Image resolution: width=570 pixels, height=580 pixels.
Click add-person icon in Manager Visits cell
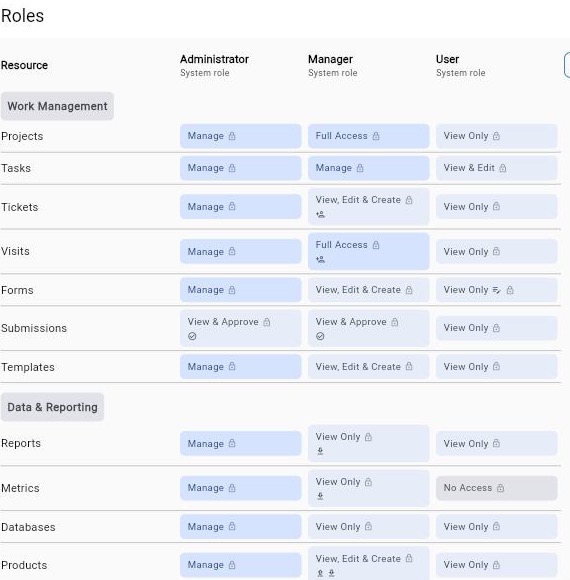(x=320, y=259)
